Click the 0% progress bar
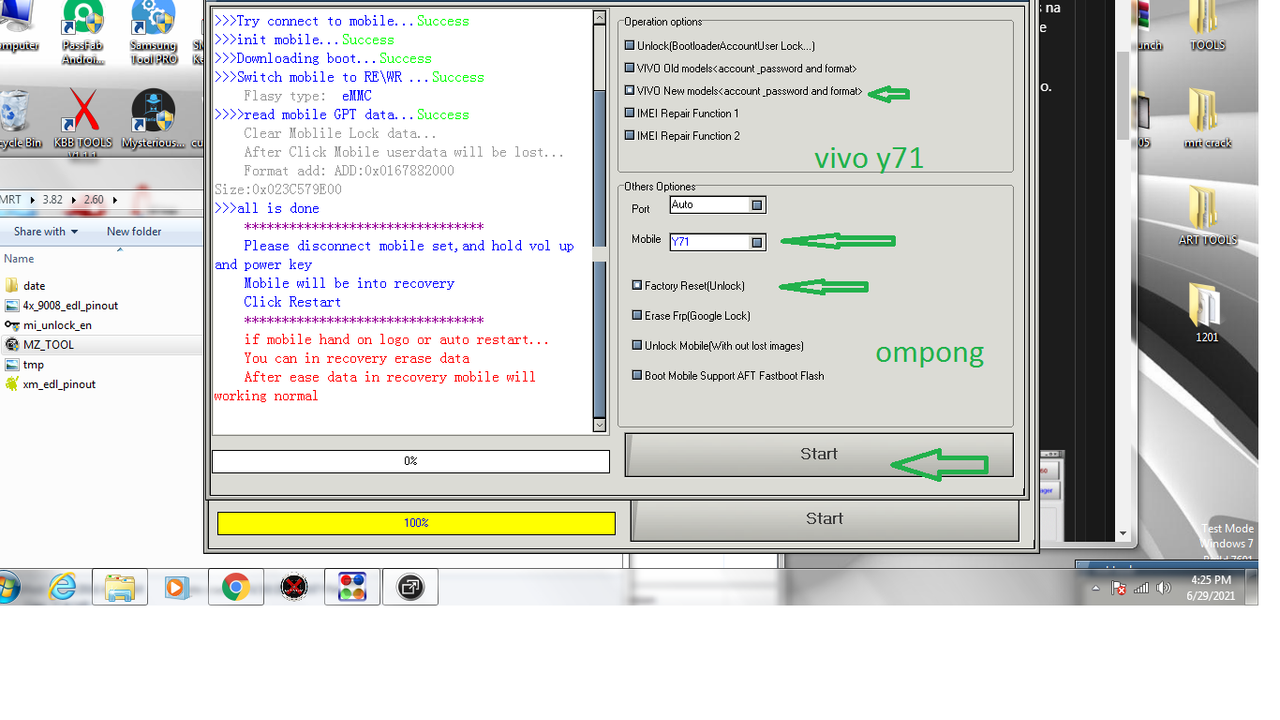Image resolution: width=1280 pixels, height=720 pixels. pyautogui.click(x=411, y=461)
